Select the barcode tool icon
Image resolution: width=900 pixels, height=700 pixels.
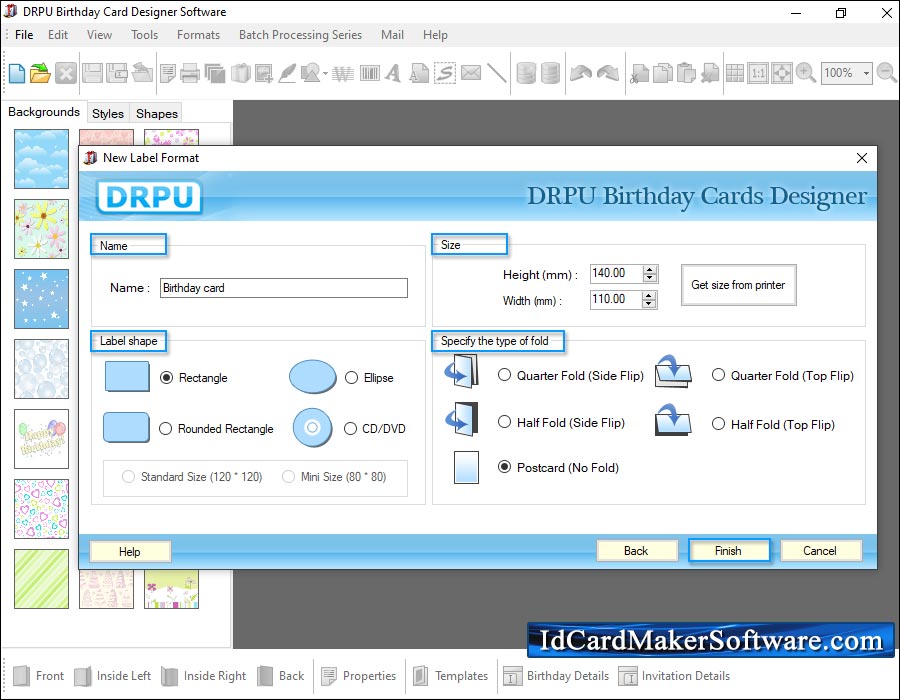pyautogui.click(x=370, y=73)
